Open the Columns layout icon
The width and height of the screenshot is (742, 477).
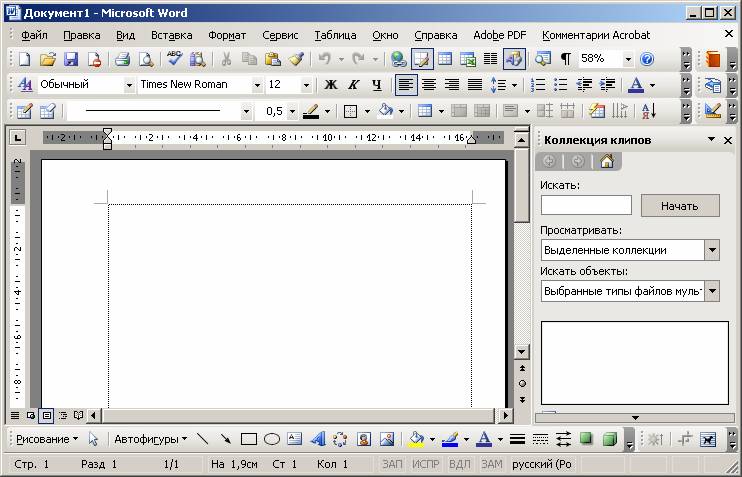tap(490, 59)
